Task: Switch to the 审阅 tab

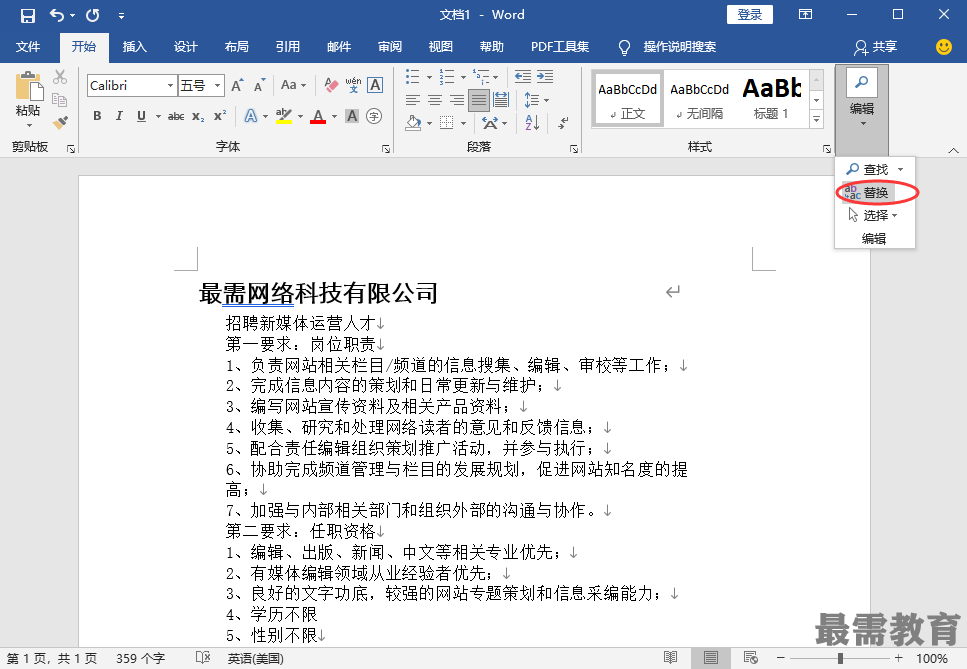Action: coord(390,47)
